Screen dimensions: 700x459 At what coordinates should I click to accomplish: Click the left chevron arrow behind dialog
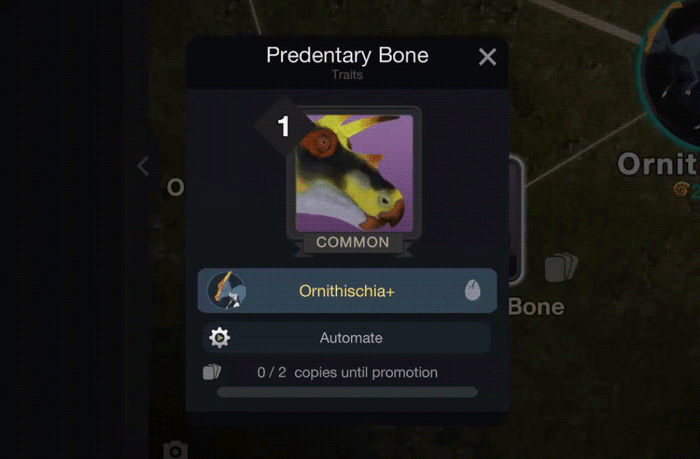[143, 166]
